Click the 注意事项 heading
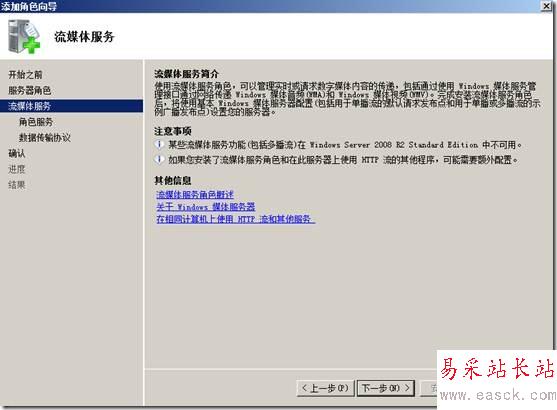This screenshot has width=557, height=410. (x=173, y=131)
